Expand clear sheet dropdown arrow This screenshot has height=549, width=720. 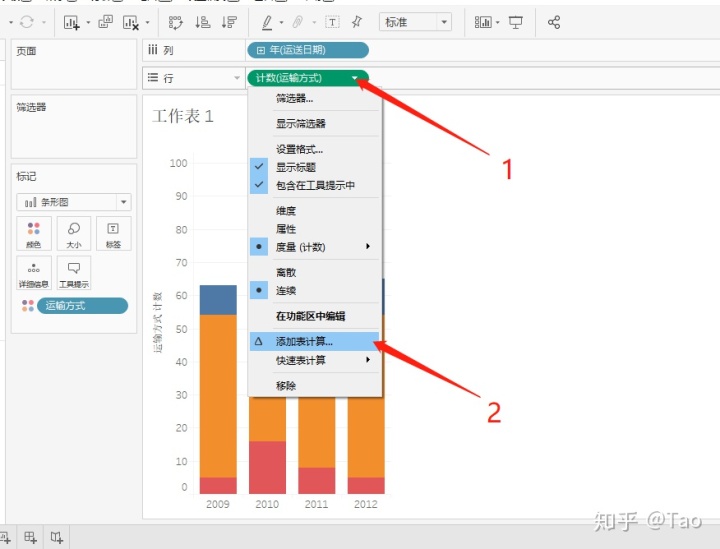(147, 22)
